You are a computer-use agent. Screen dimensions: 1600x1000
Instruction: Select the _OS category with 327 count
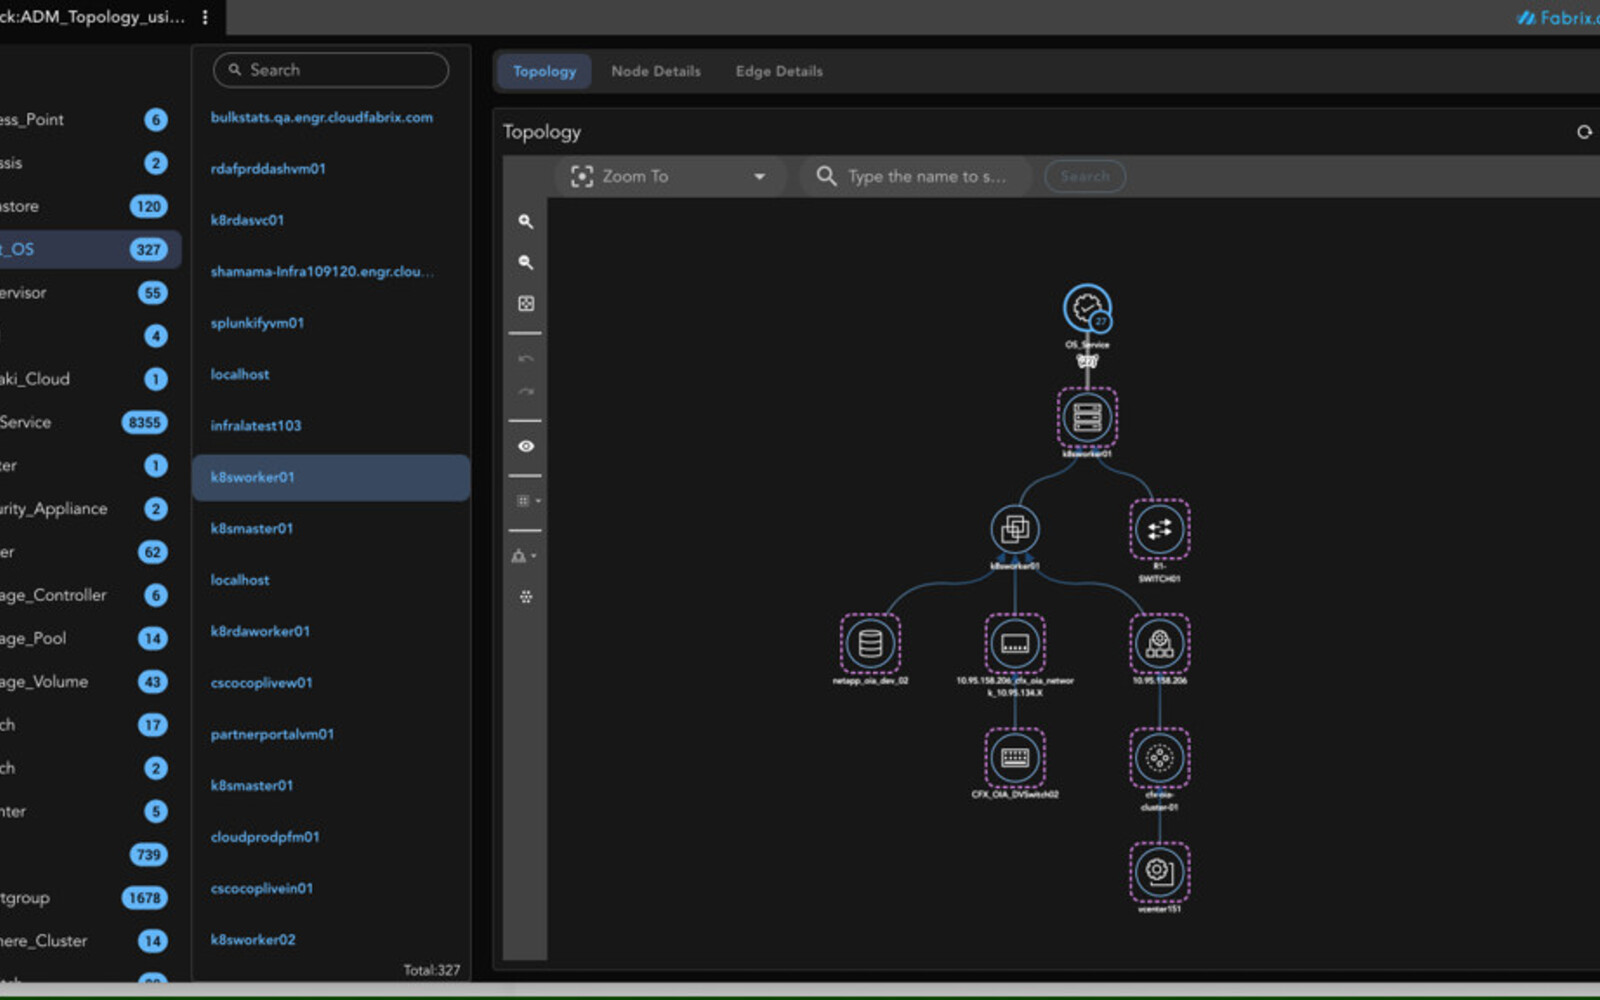(90, 249)
